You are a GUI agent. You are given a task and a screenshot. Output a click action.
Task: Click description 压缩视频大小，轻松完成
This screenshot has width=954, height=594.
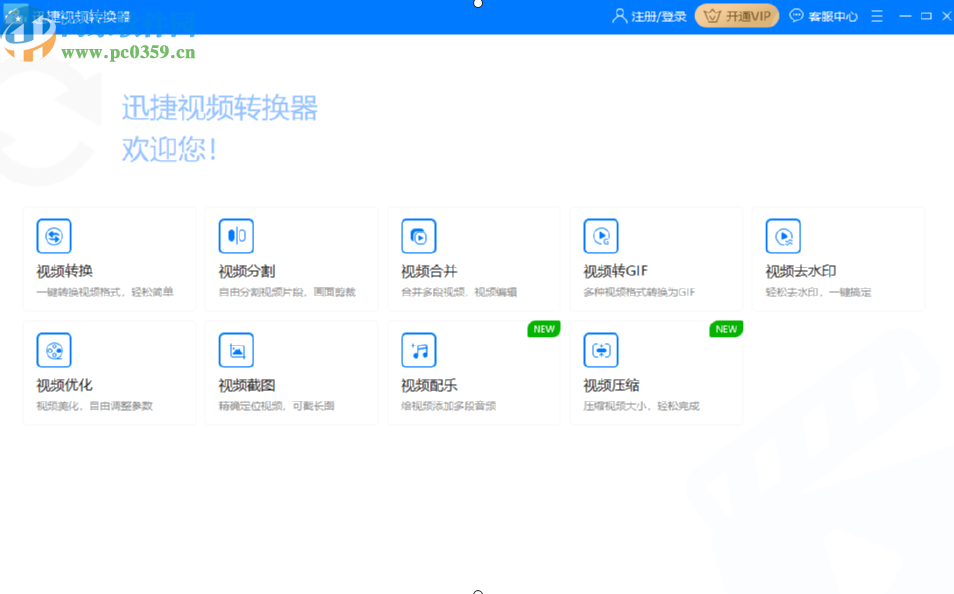coord(641,406)
